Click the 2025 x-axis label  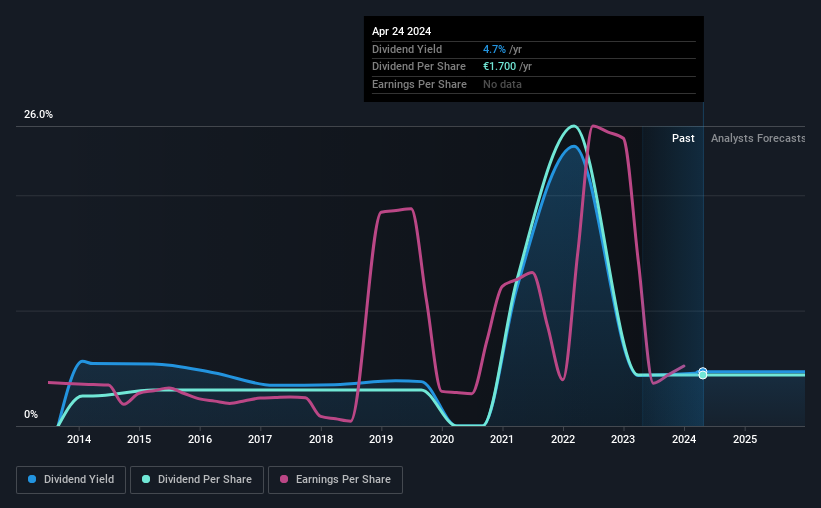pyautogui.click(x=745, y=439)
